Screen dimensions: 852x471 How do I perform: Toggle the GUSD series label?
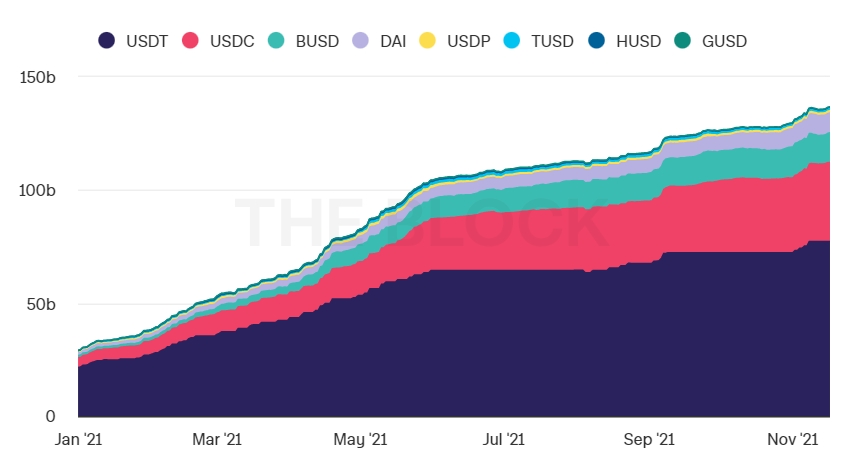[724, 41]
